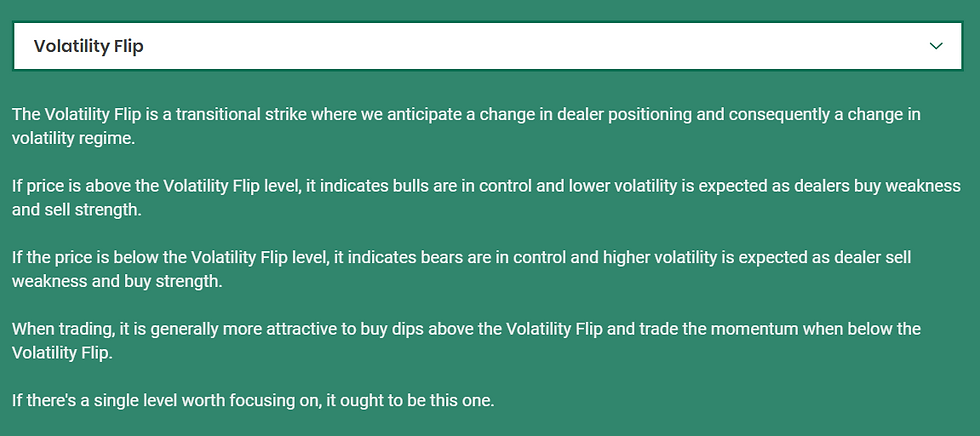
Task: Click the sentence starting "If price is above"
Action: pyautogui.click(x=486, y=197)
